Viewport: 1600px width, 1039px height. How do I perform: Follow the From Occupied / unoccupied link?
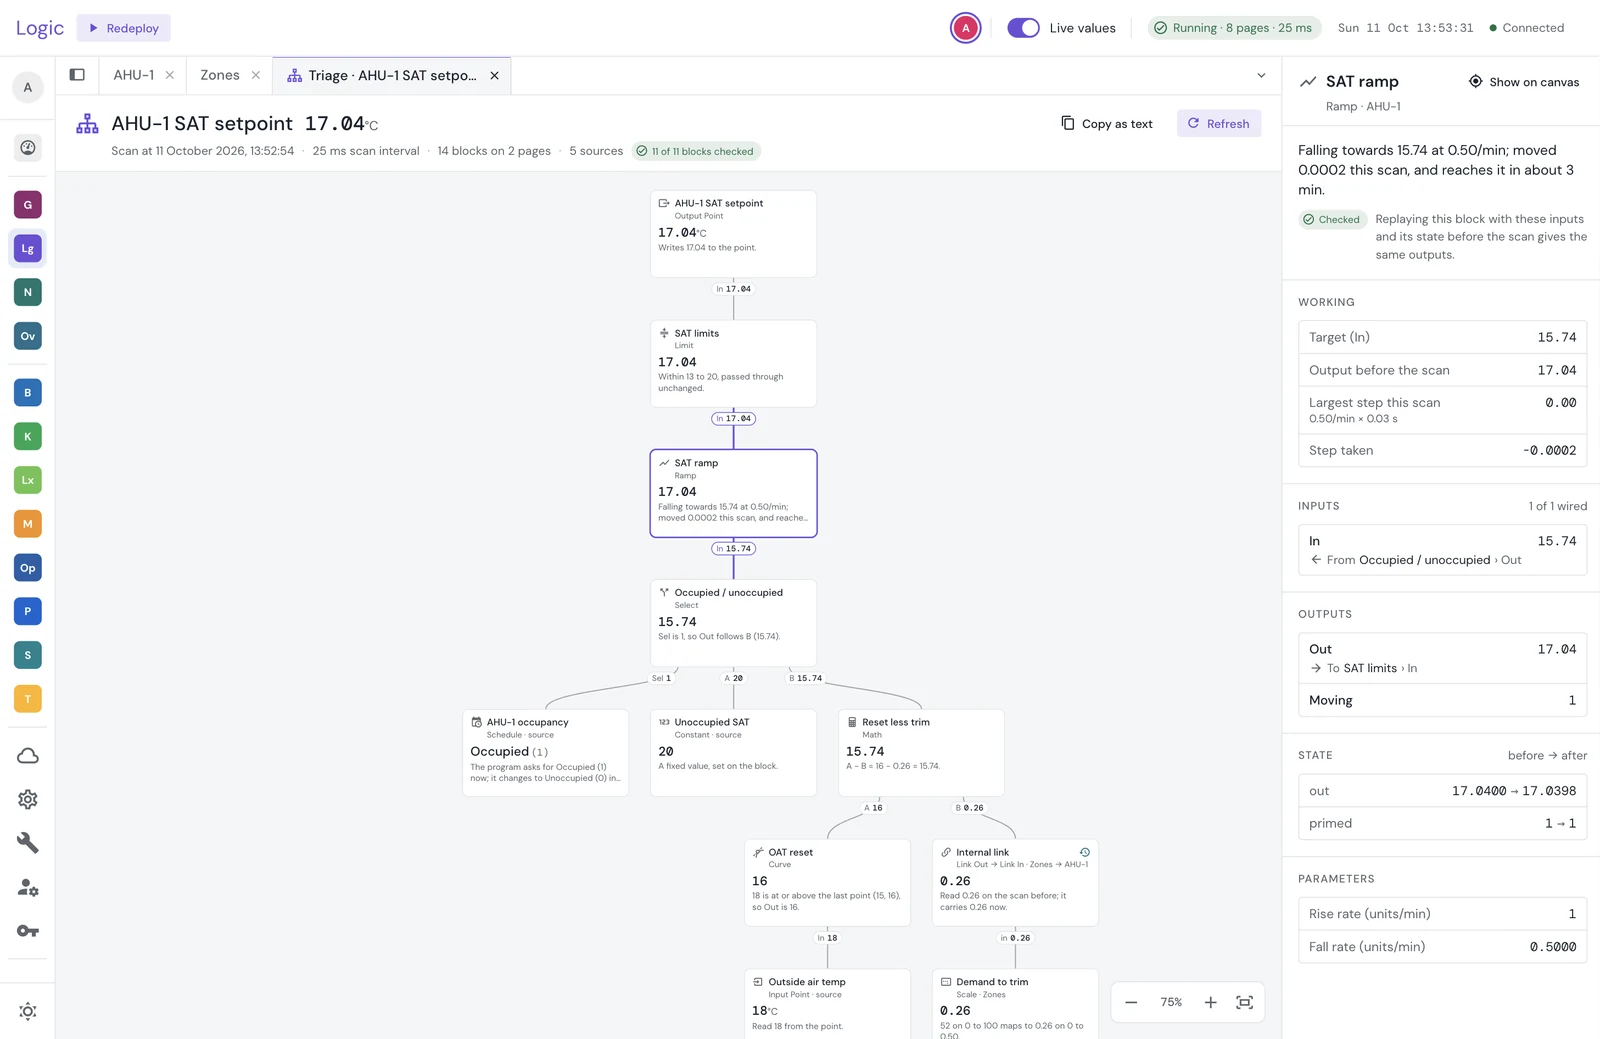tap(1416, 560)
